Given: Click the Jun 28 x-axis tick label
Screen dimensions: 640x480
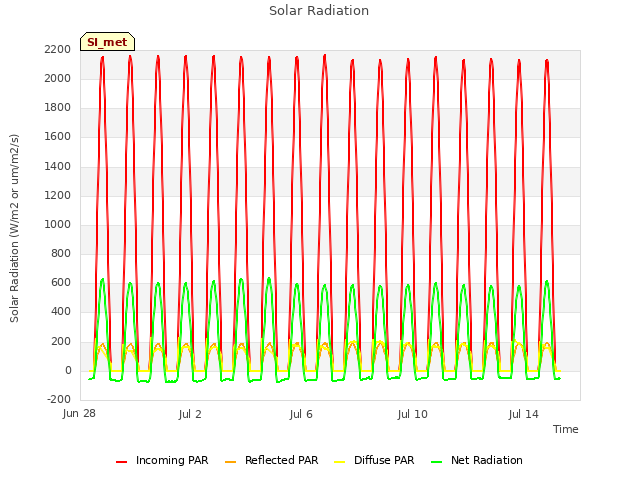Looking at the screenshot, I should click(x=79, y=414).
